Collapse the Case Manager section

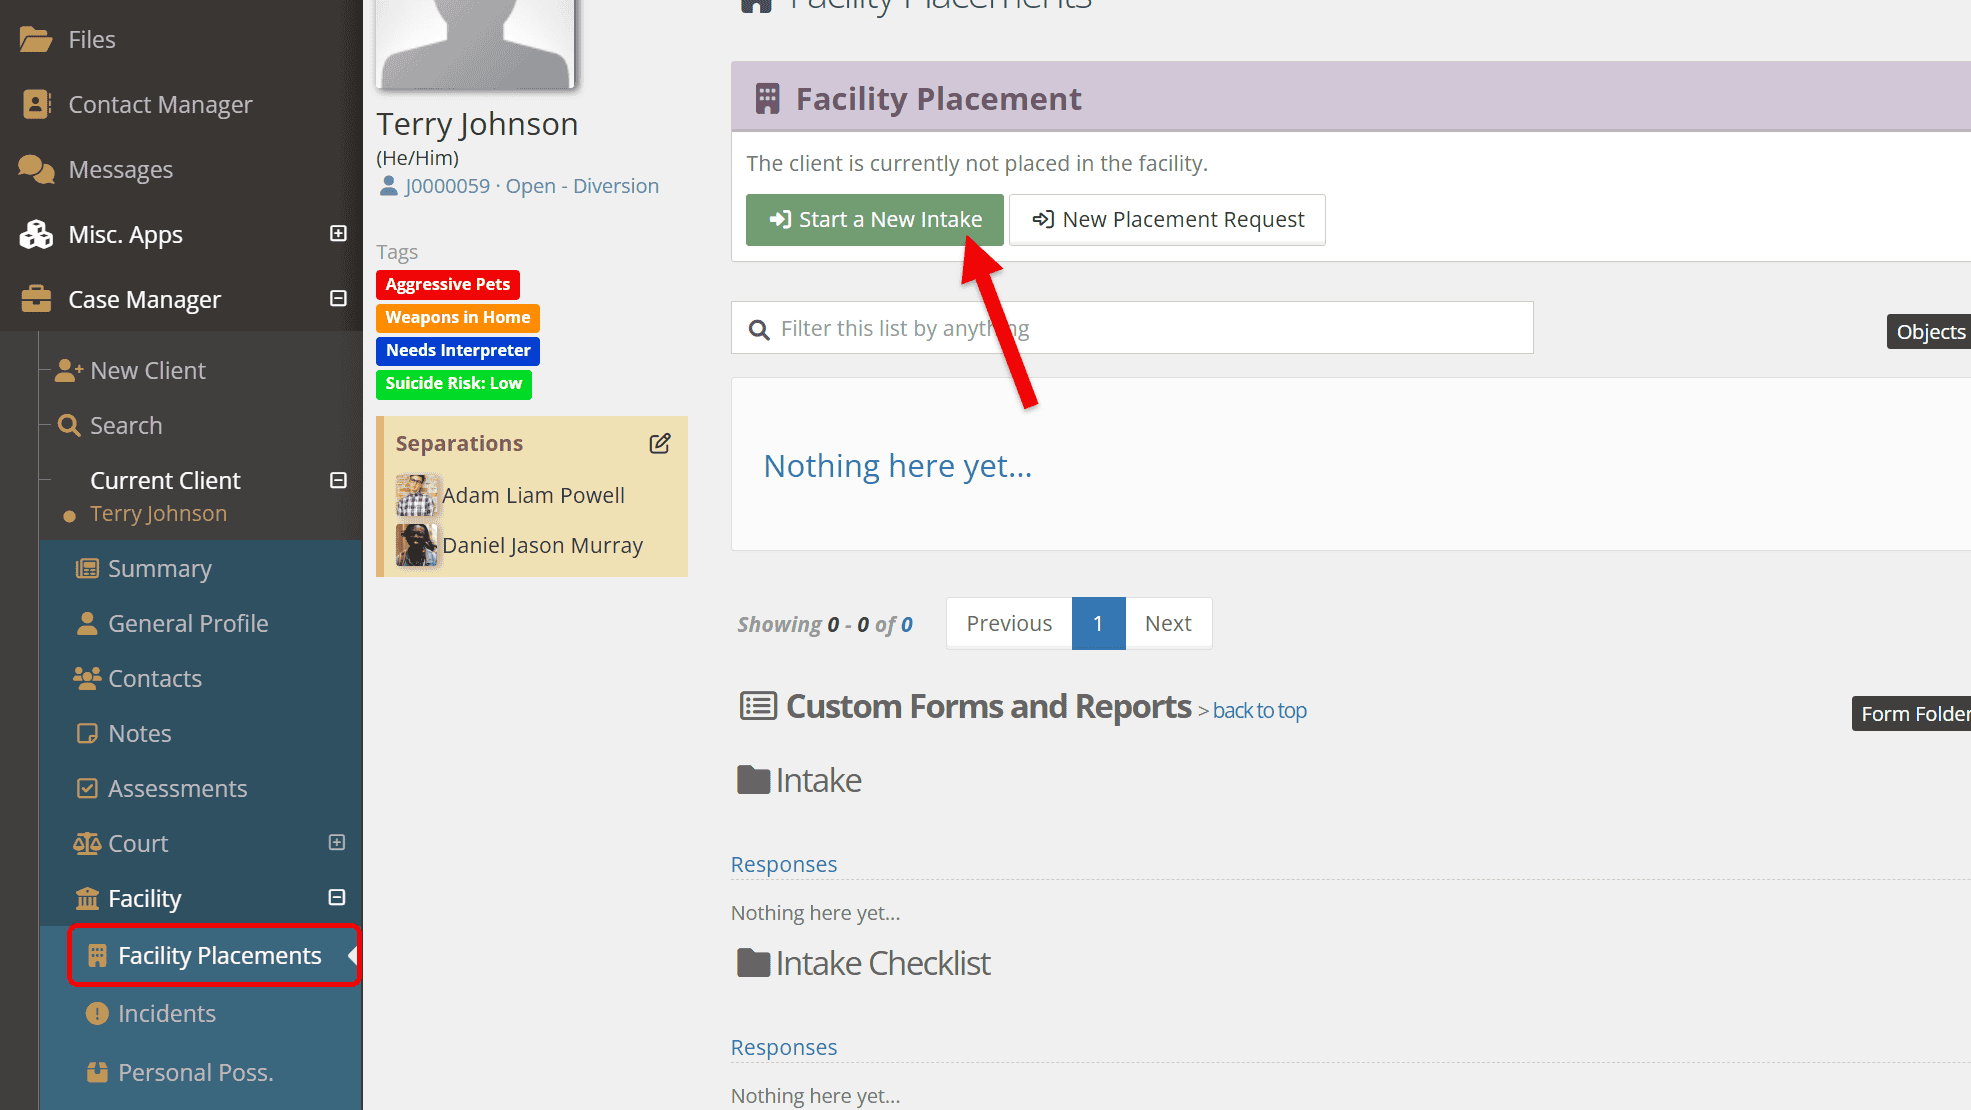pos(338,298)
